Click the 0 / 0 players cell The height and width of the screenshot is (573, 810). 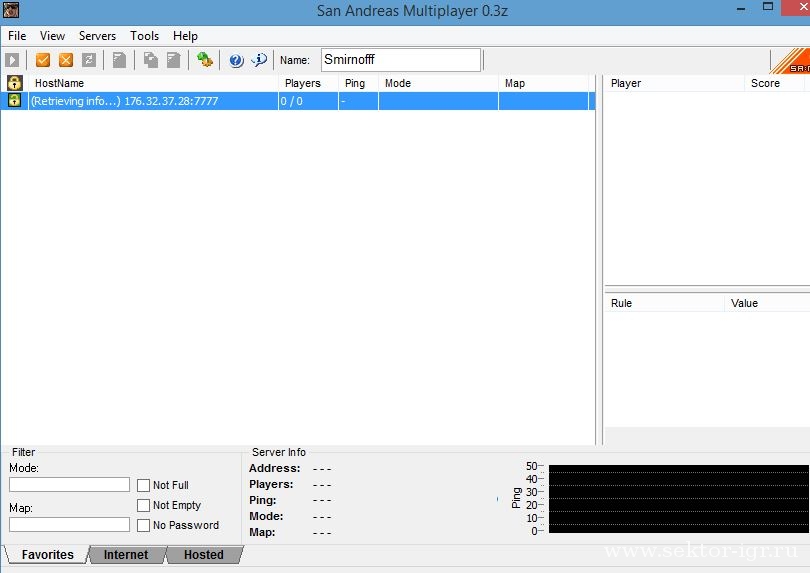point(308,101)
